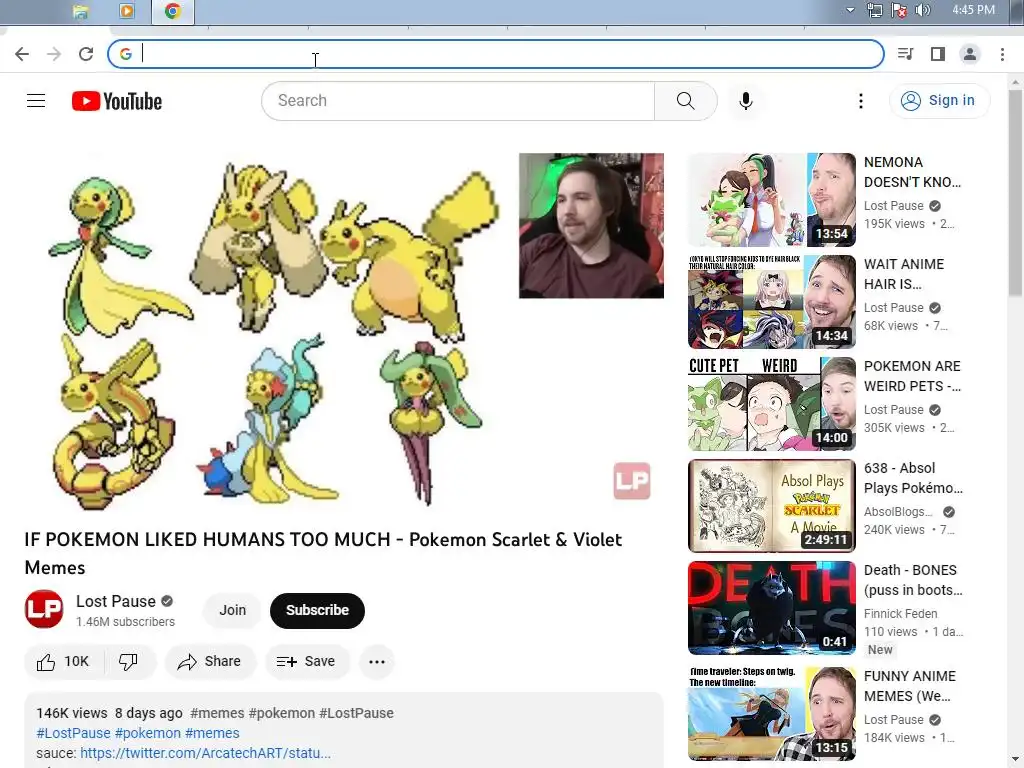Viewport: 1024px width, 768px height.
Task: Click the video player frame
Action: [344, 333]
